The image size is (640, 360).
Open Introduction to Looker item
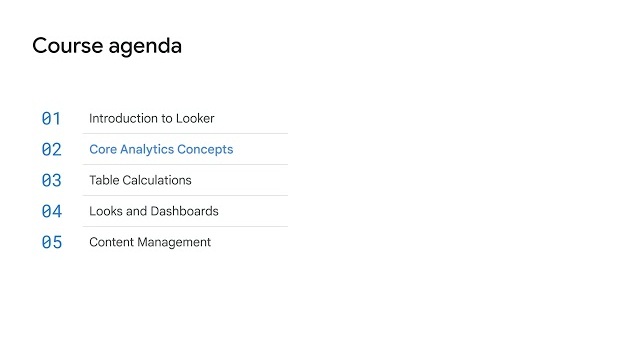[x=151, y=118]
